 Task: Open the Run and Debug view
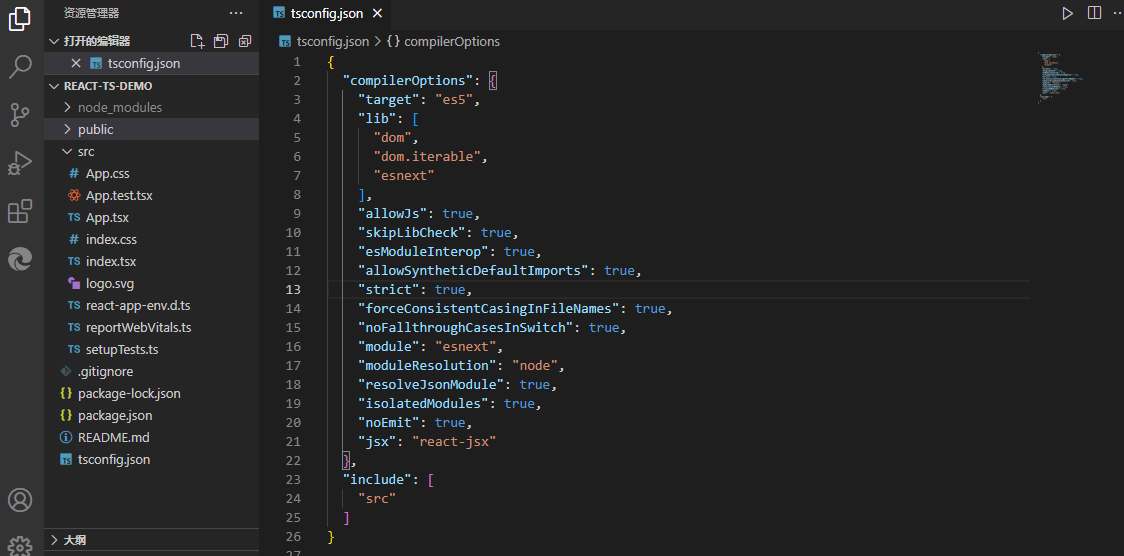pos(20,163)
